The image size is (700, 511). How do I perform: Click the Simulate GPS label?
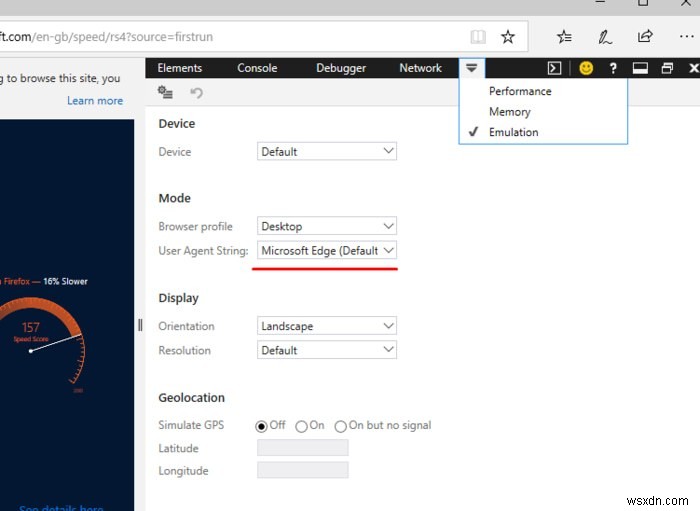pyautogui.click(x=191, y=425)
